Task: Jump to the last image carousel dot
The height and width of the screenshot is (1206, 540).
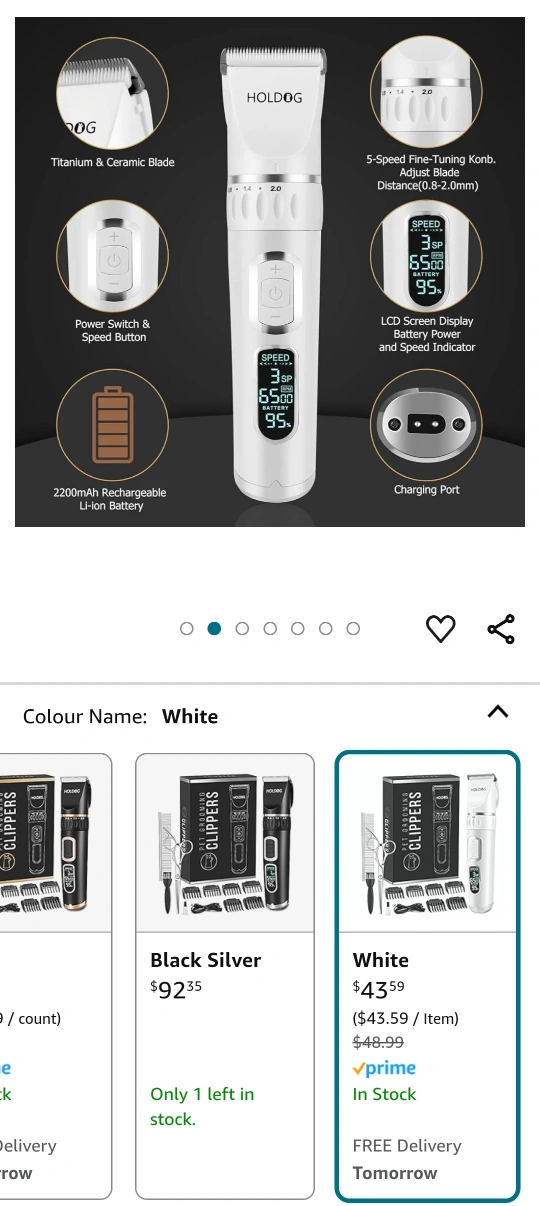Action: pyautogui.click(x=353, y=628)
